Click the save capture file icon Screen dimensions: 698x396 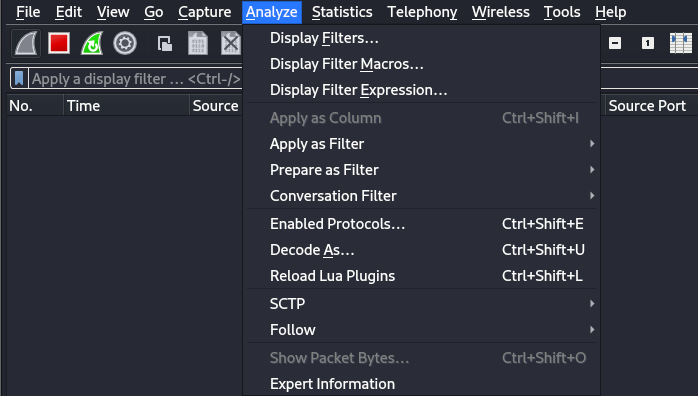coord(198,44)
